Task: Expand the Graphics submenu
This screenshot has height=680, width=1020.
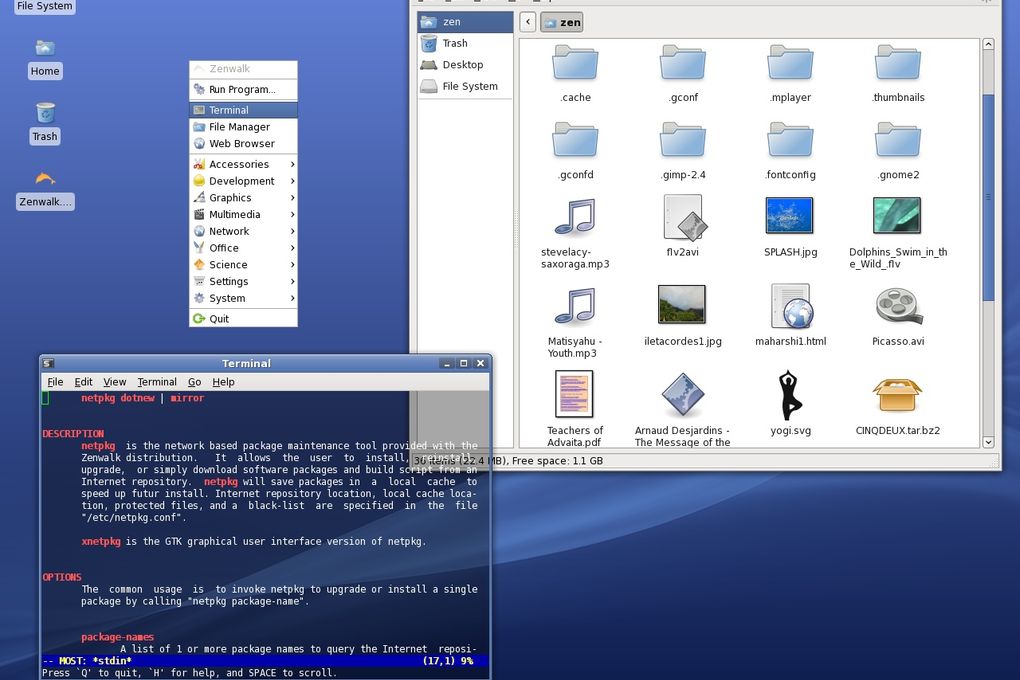Action: [x=244, y=198]
